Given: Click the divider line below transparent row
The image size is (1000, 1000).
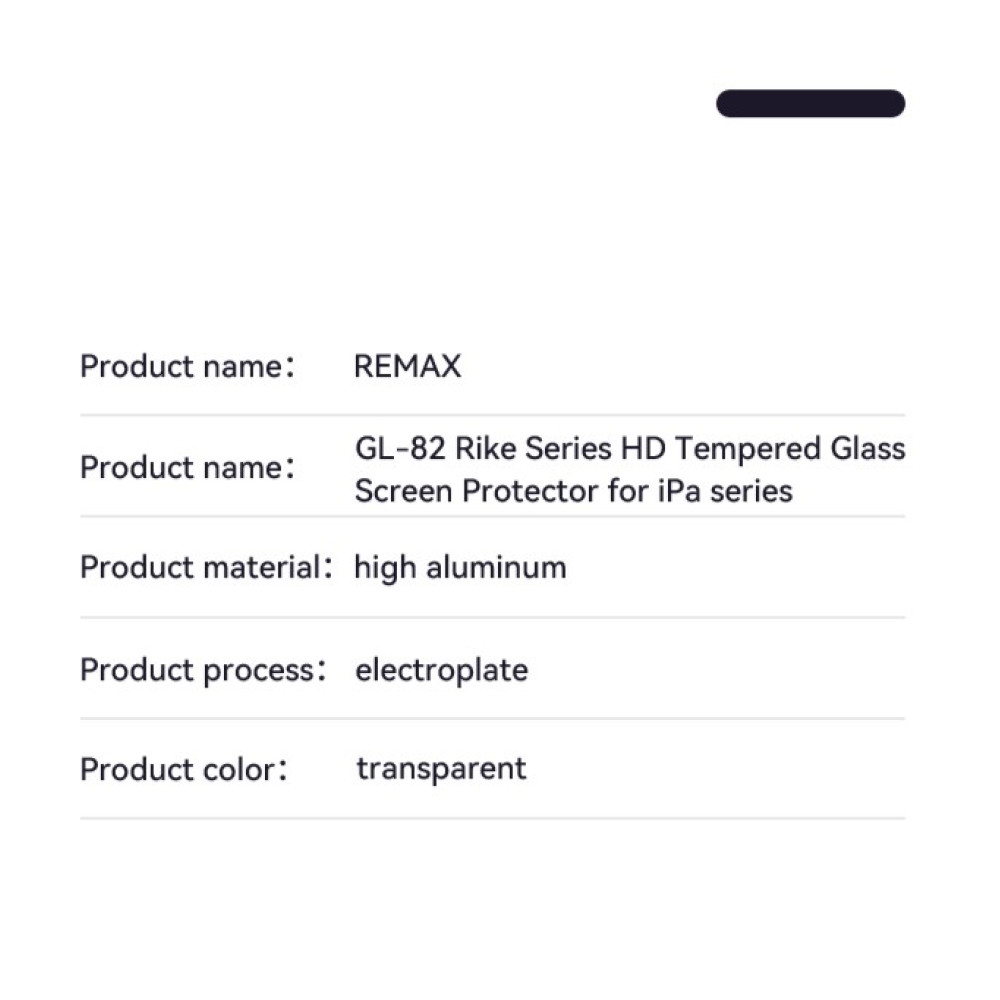Looking at the screenshot, I should [x=492, y=819].
